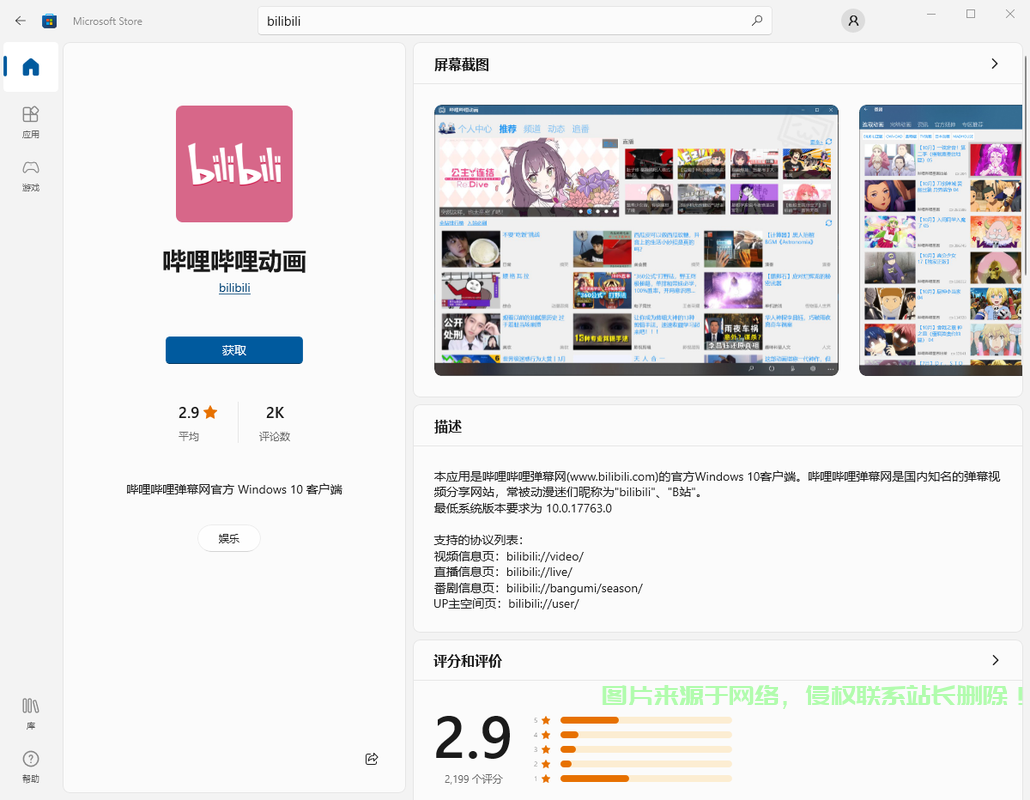Viewport: 1030px width, 800px height.
Task: Select the 娱乐 category tag
Action: (x=229, y=539)
